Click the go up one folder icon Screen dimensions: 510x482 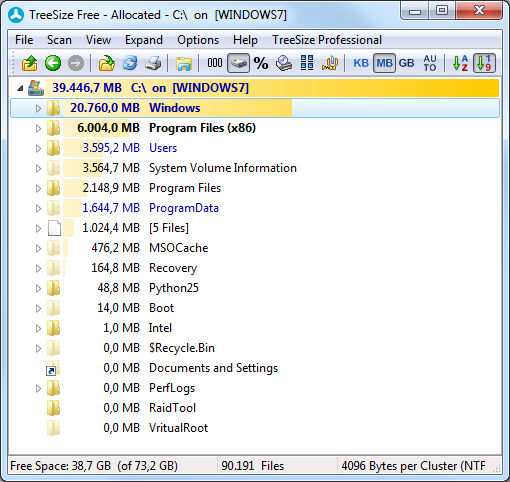(29, 63)
